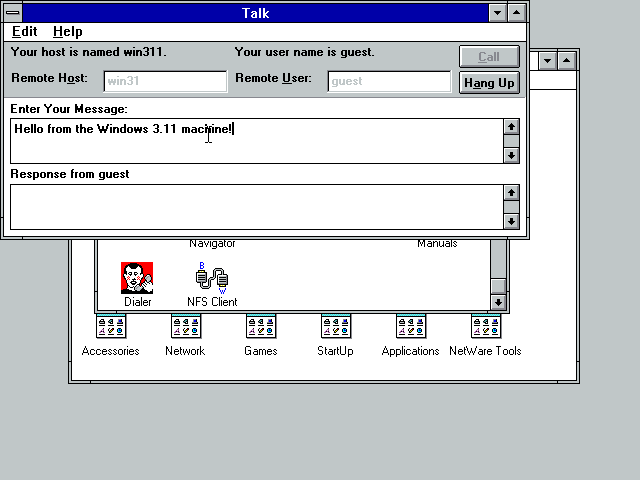
Task: Click the Talk window title bar
Action: (x=256, y=13)
